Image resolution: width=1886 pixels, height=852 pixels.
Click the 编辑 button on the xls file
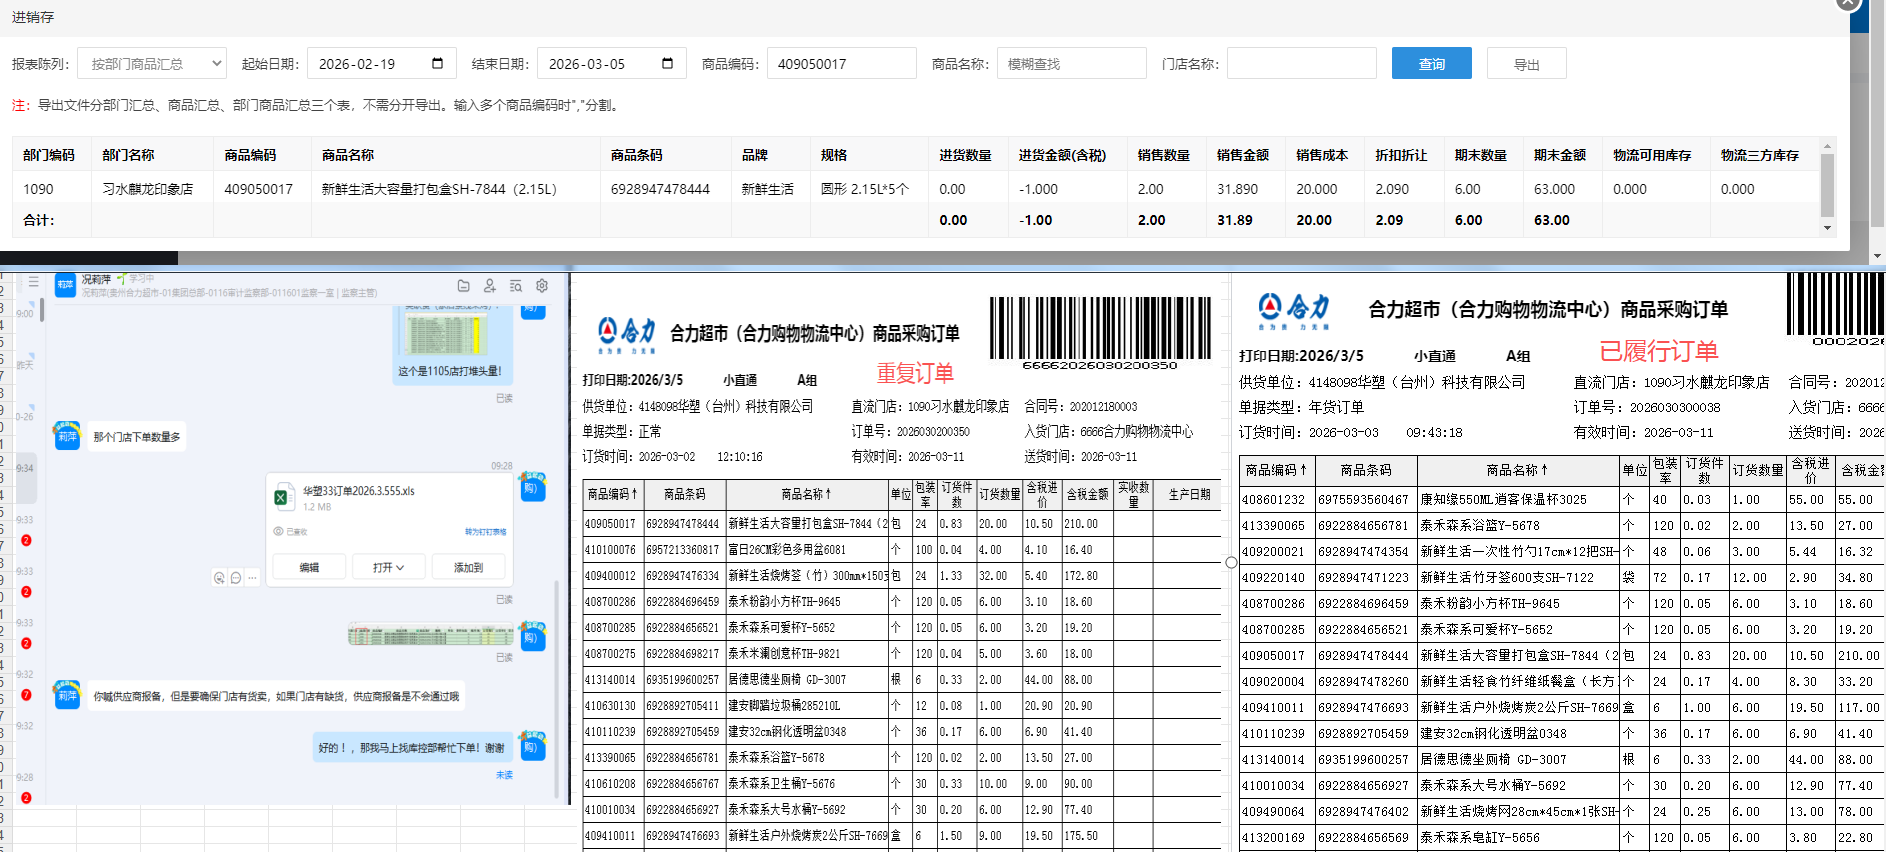tap(309, 567)
